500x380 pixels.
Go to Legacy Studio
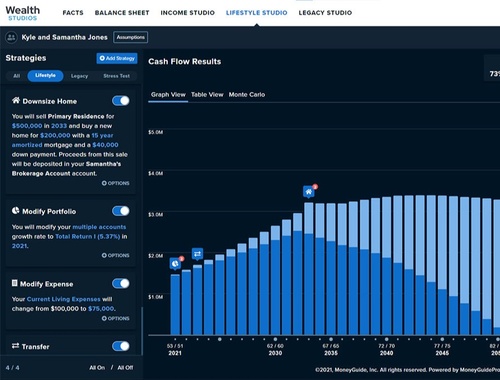pos(325,13)
